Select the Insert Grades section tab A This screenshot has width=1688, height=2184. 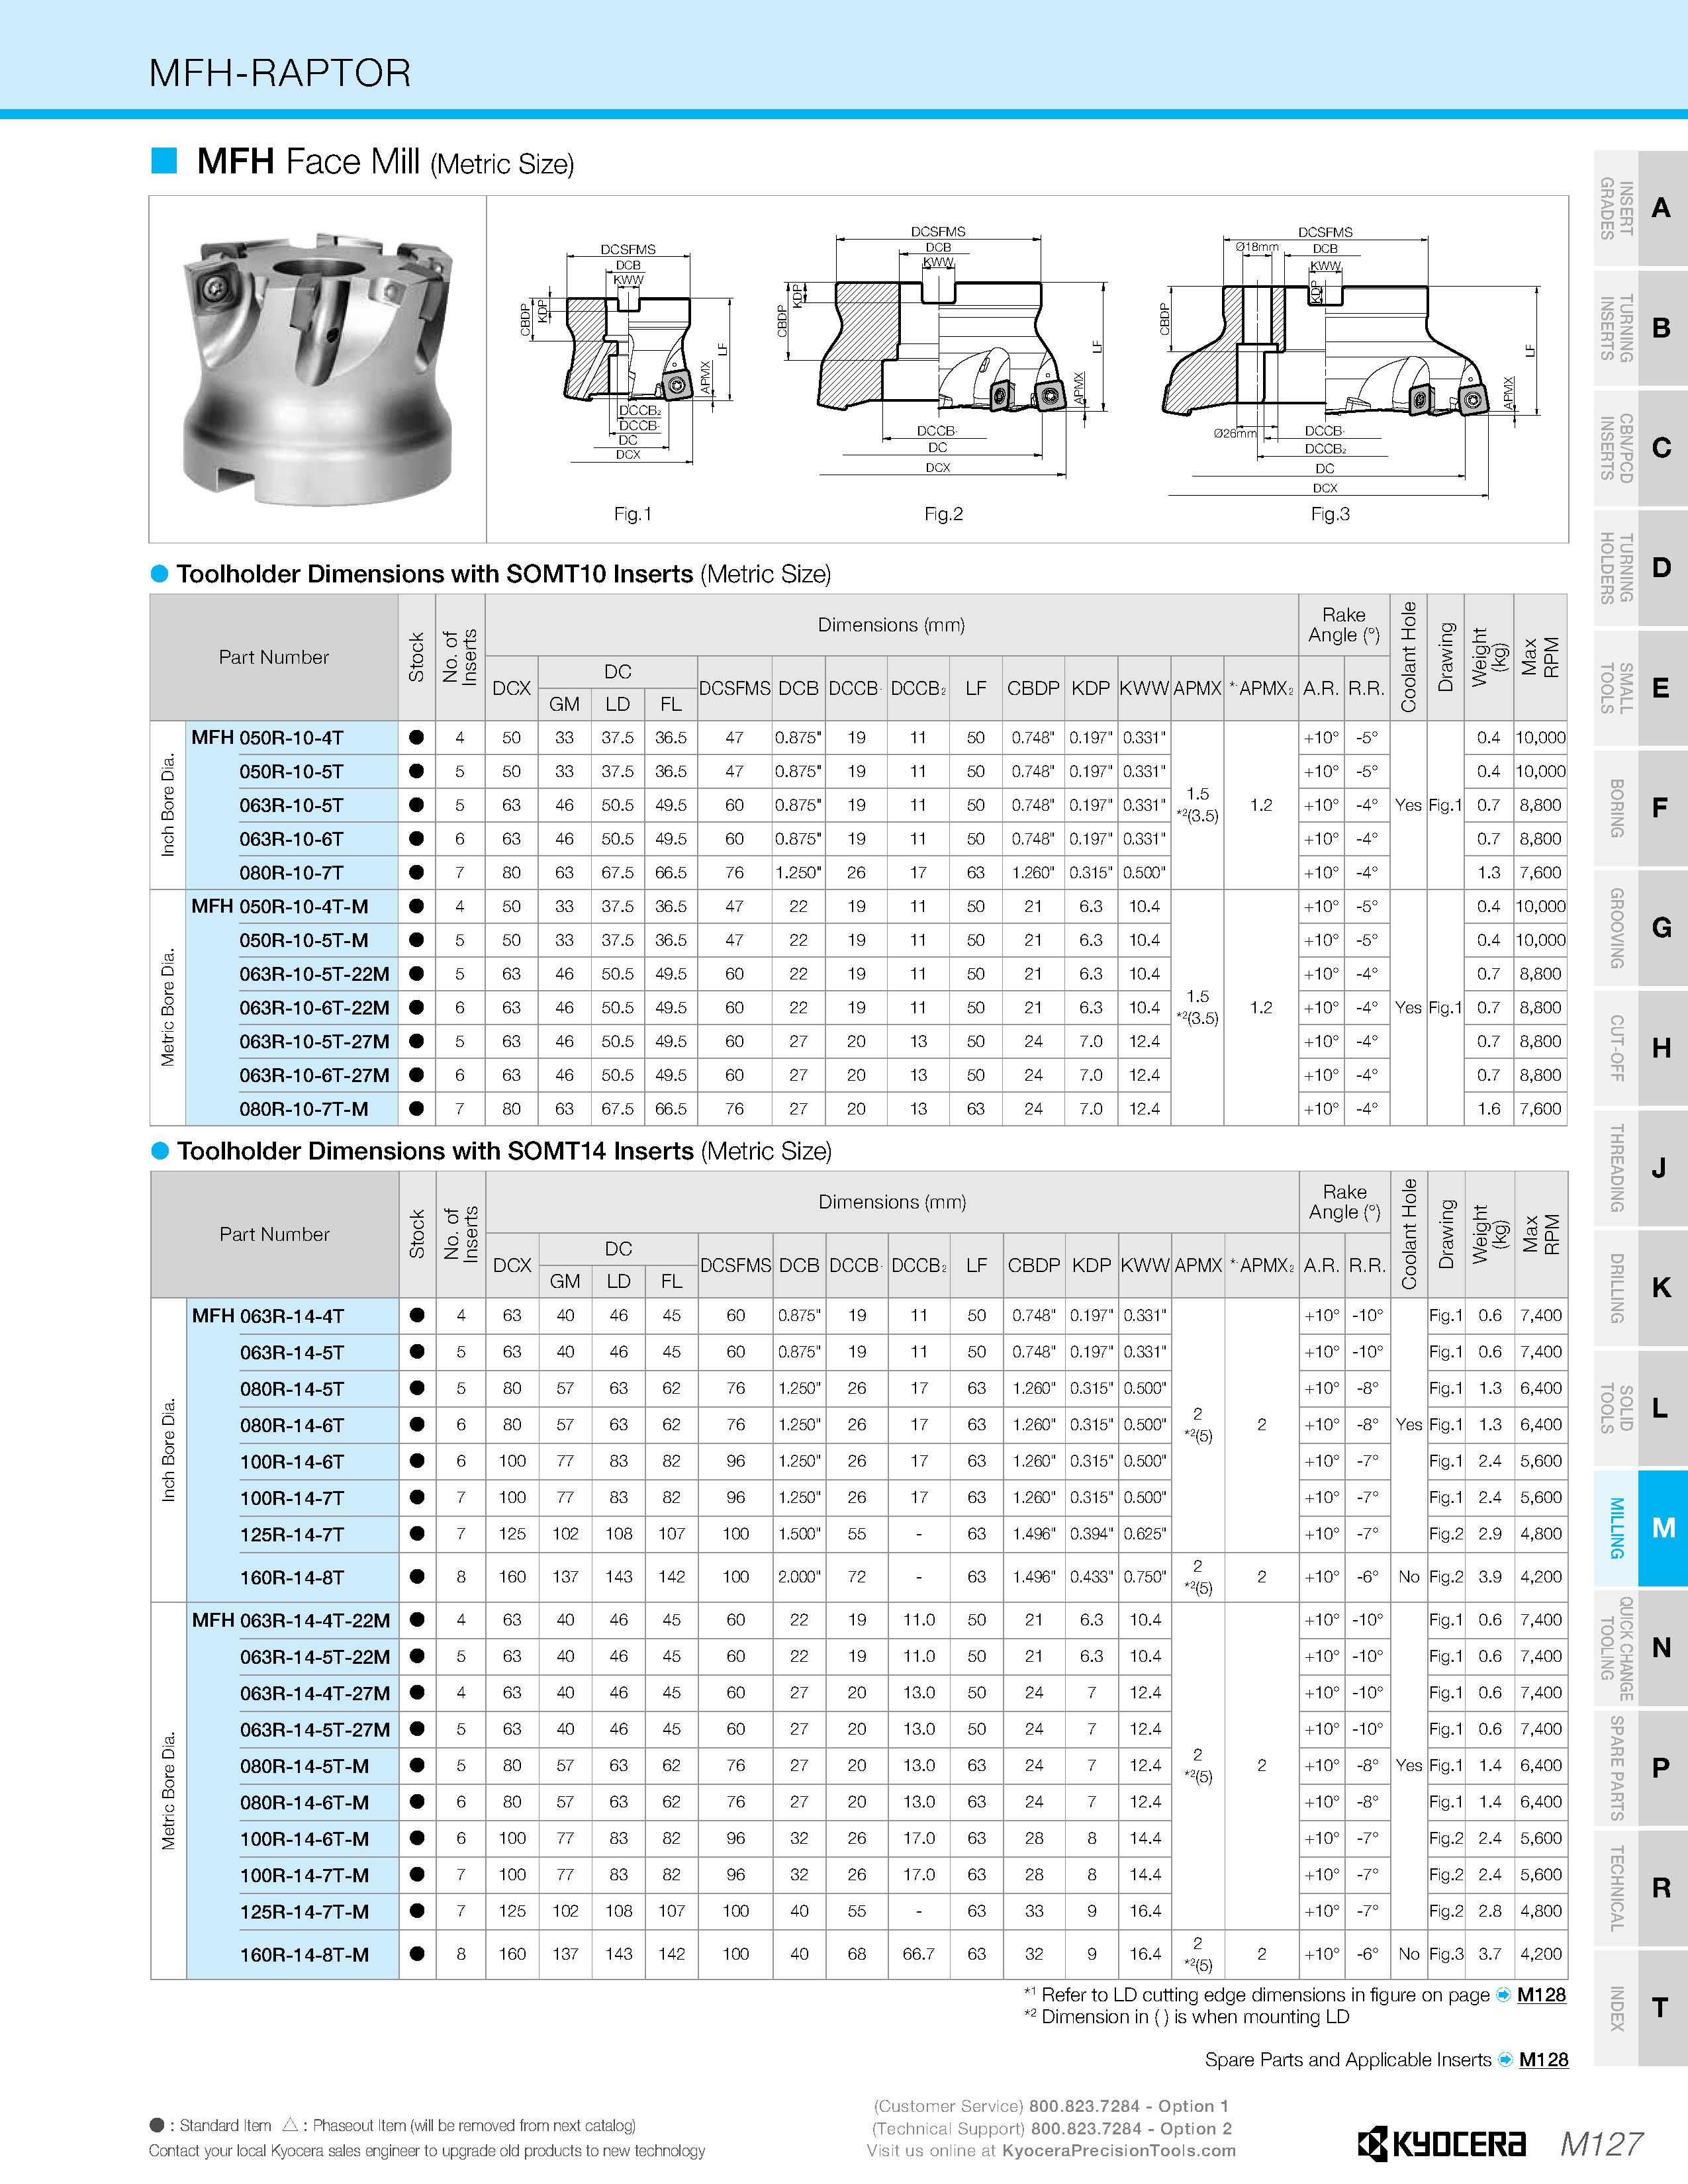[x=1640, y=208]
